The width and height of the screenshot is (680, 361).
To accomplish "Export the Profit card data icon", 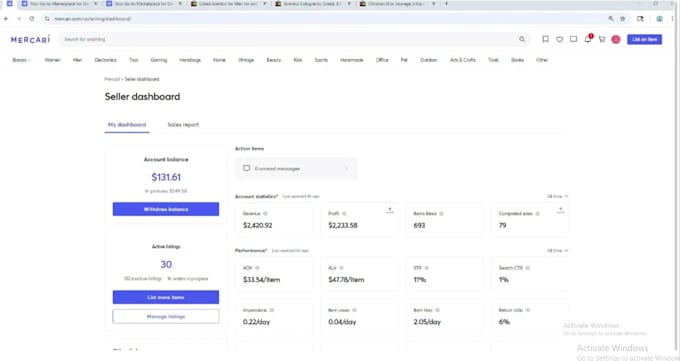I will 390,210.
